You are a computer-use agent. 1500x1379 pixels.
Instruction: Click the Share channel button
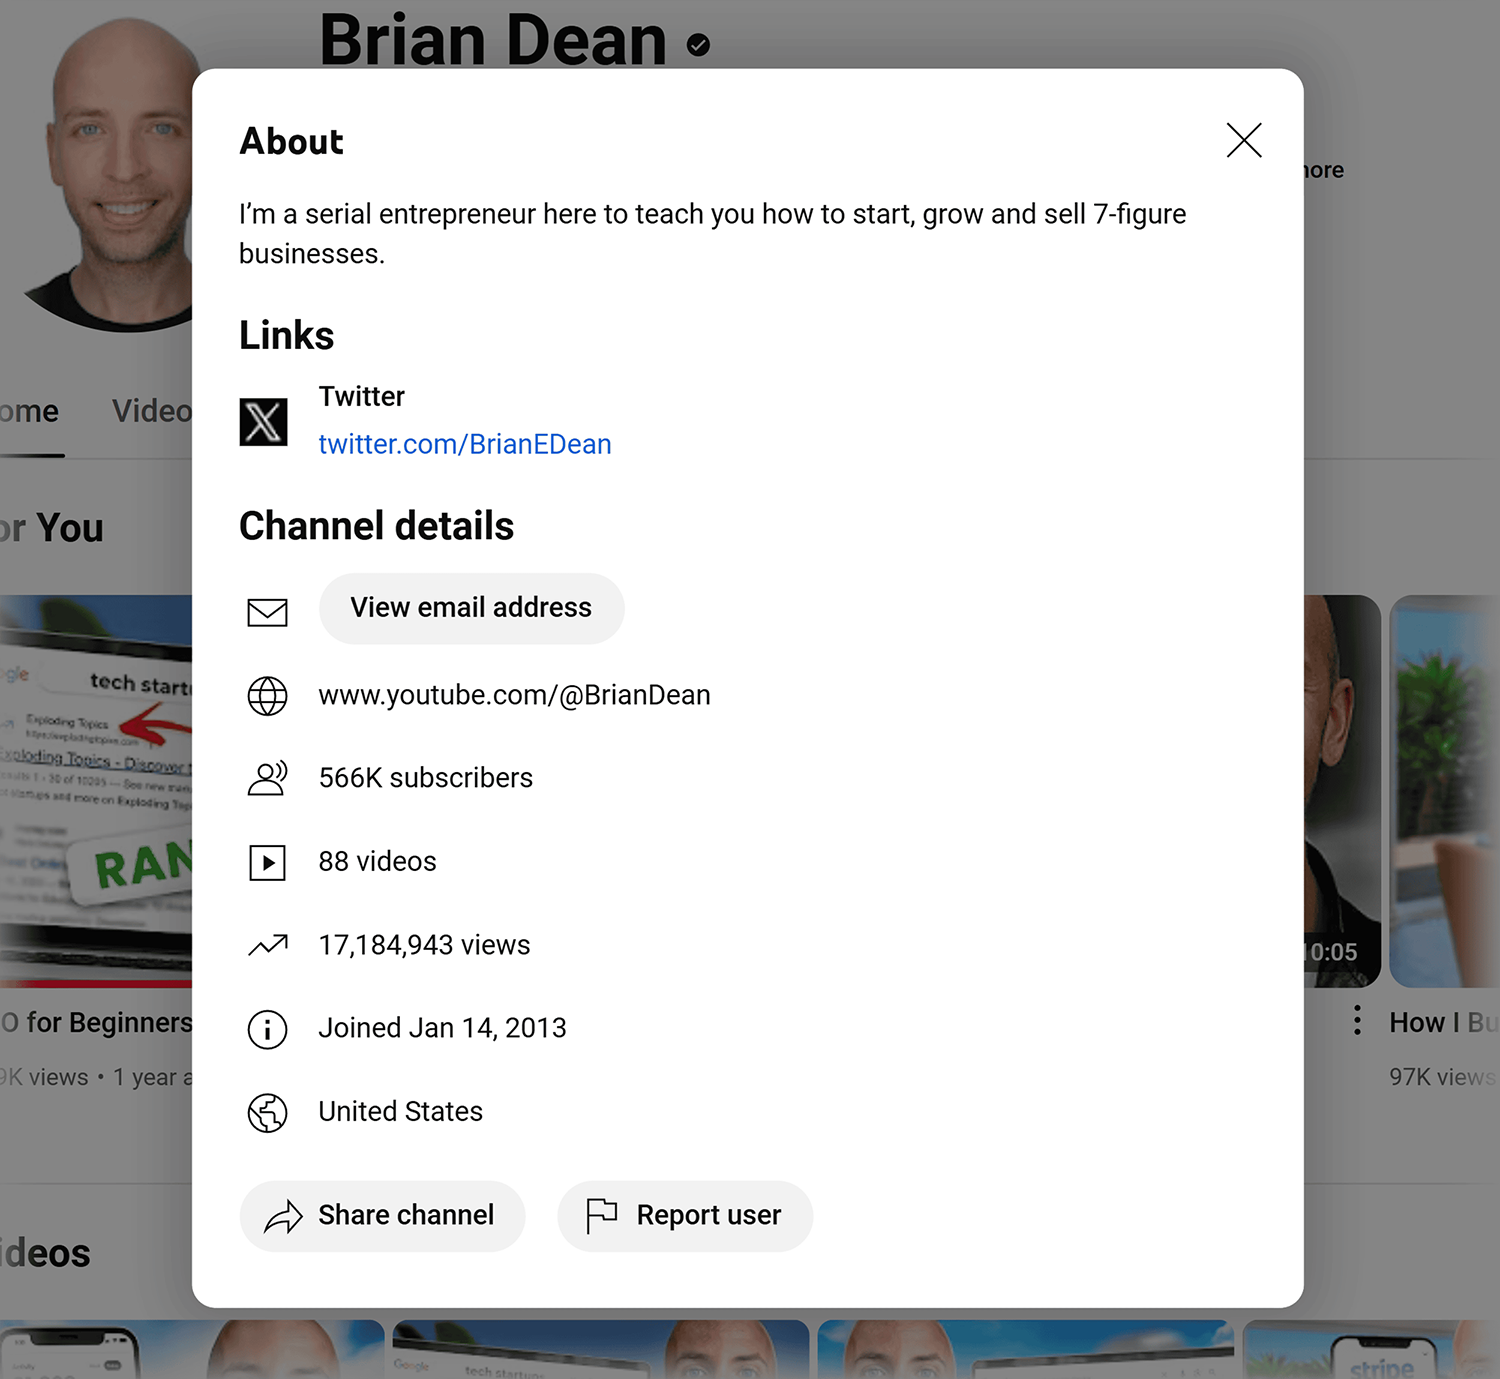[x=382, y=1216]
